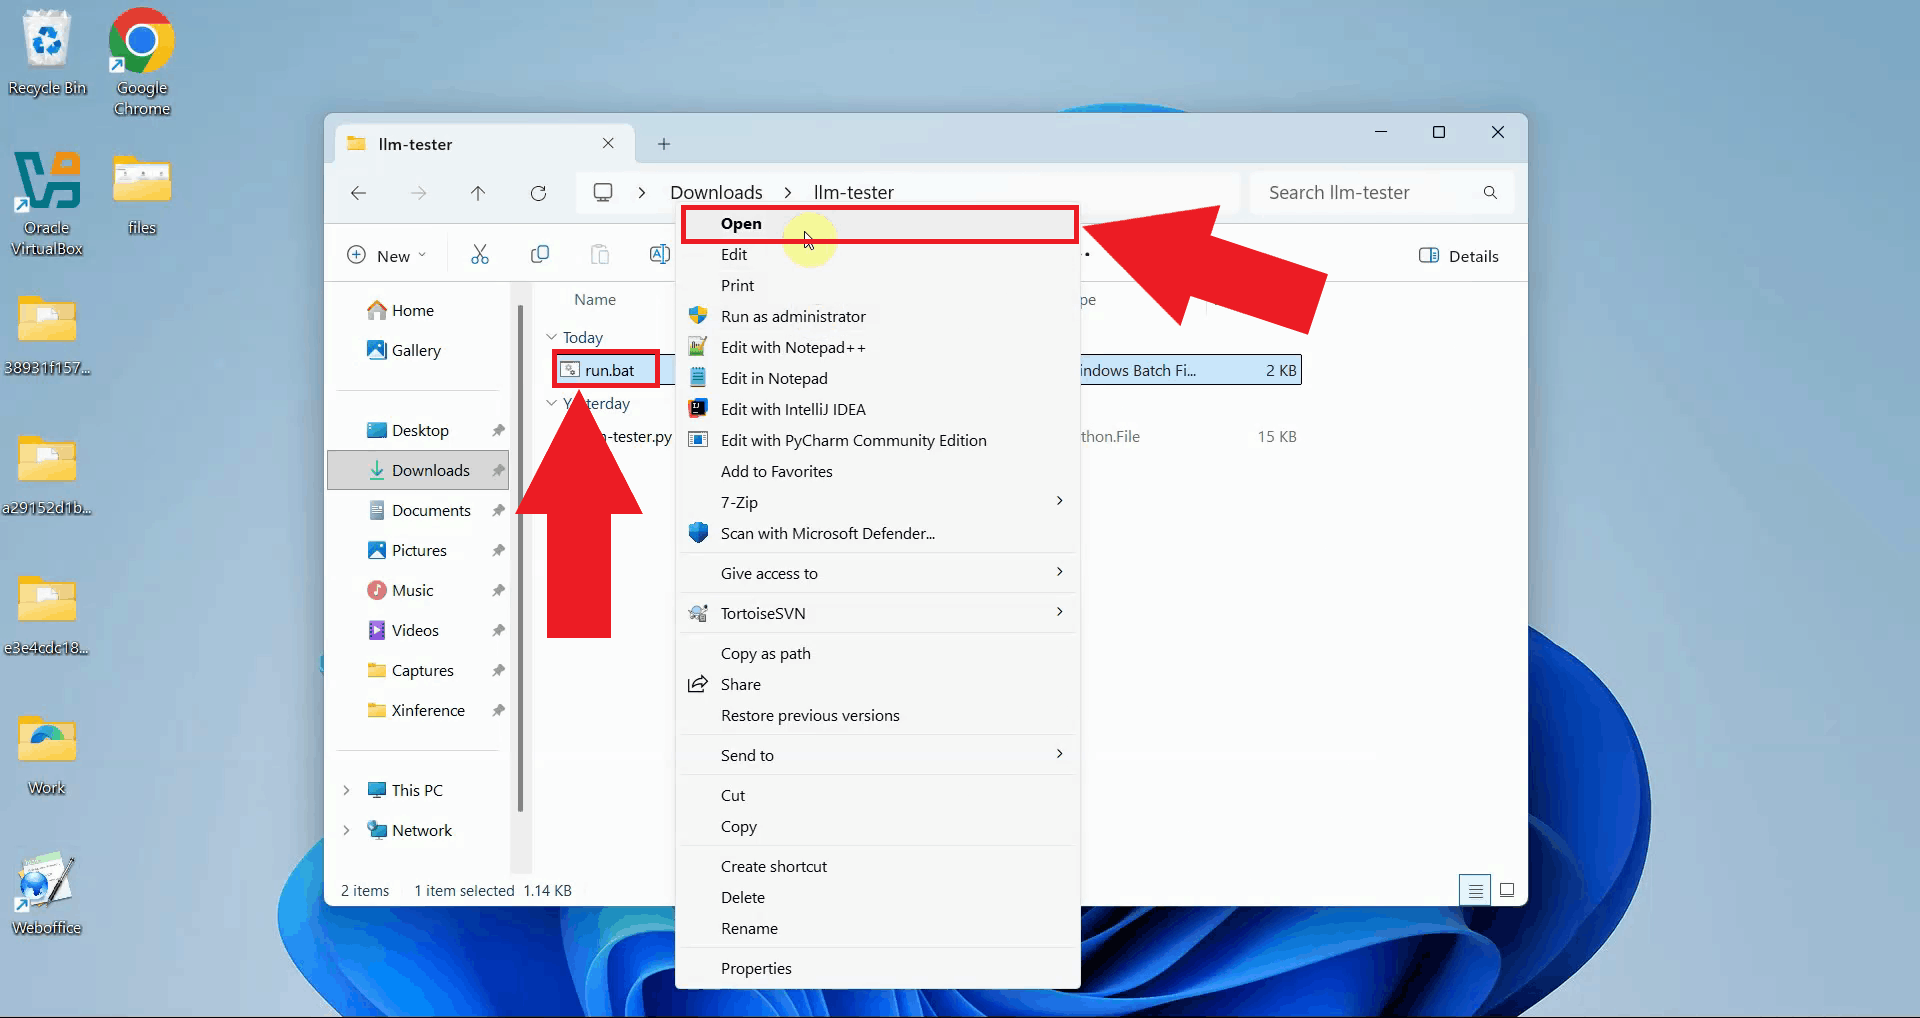This screenshot has width=1920, height=1018.
Task: Expand the This PC tree node
Action: (x=346, y=790)
